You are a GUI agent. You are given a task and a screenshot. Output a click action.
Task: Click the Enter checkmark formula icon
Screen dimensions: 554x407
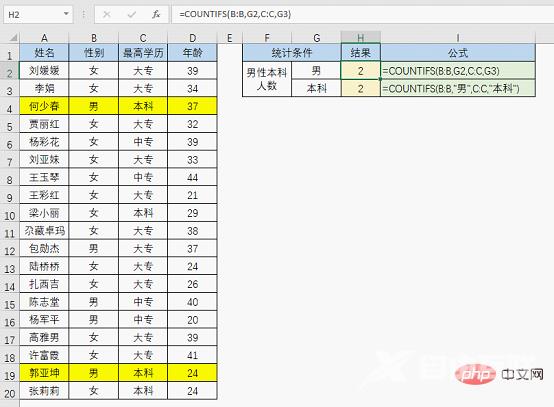point(131,14)
